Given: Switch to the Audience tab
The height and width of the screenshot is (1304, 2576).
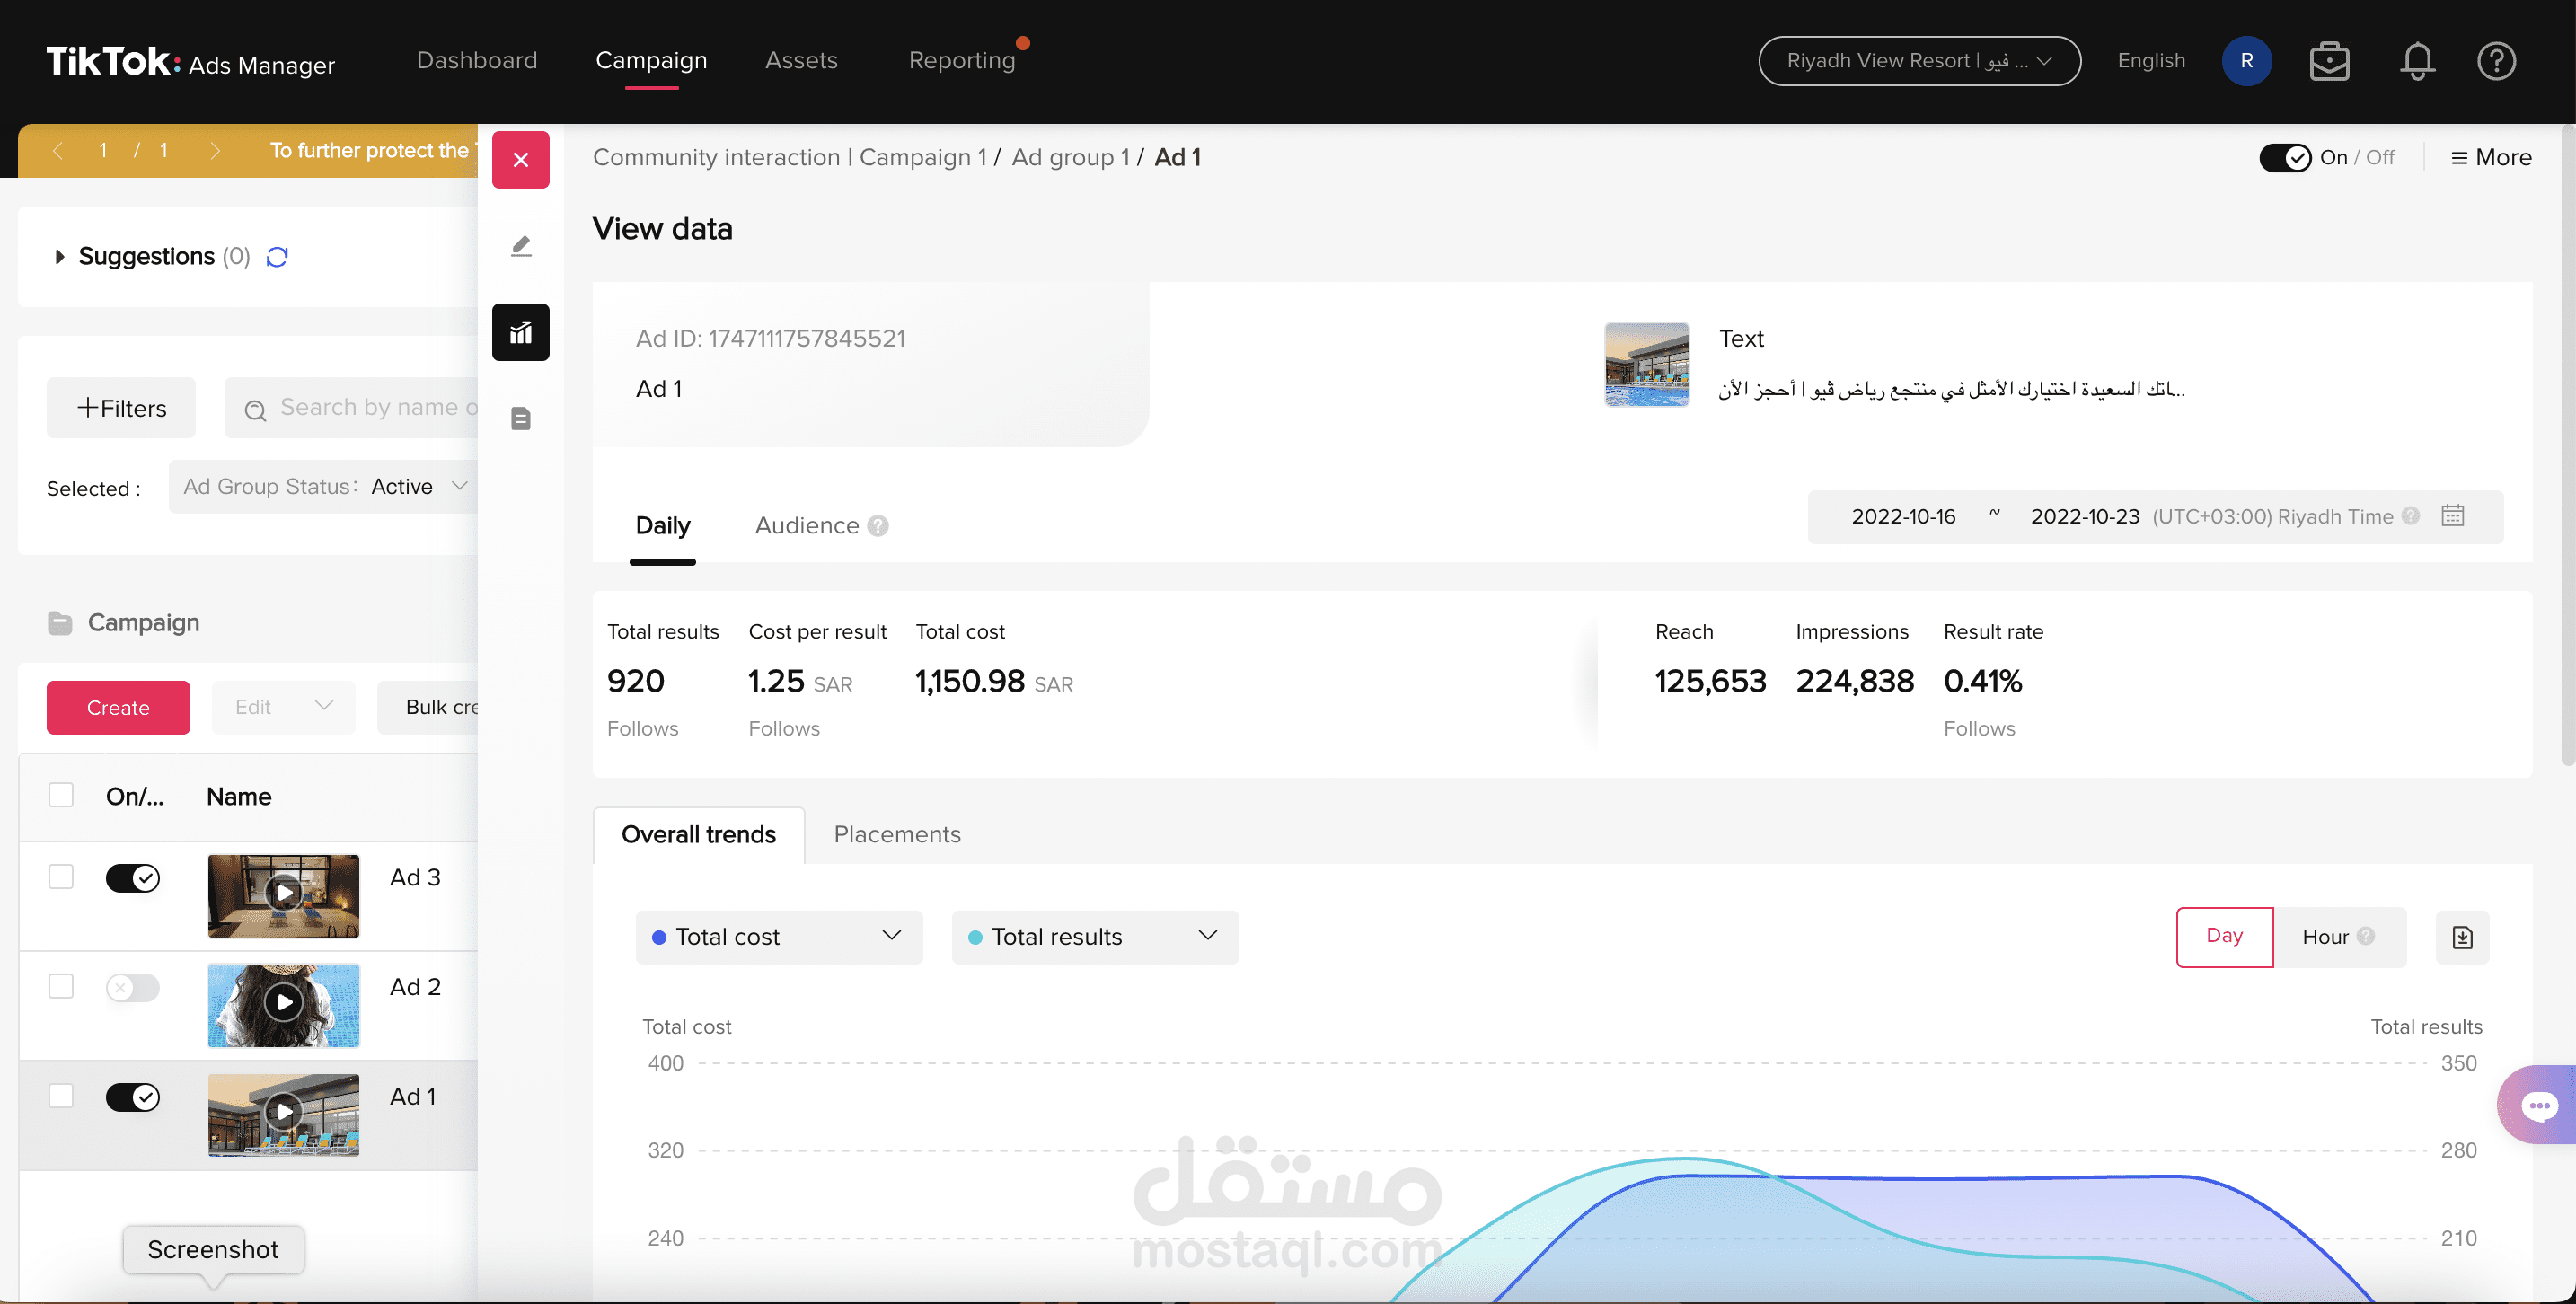Looking at the screenshot, I should pos(807,526).
